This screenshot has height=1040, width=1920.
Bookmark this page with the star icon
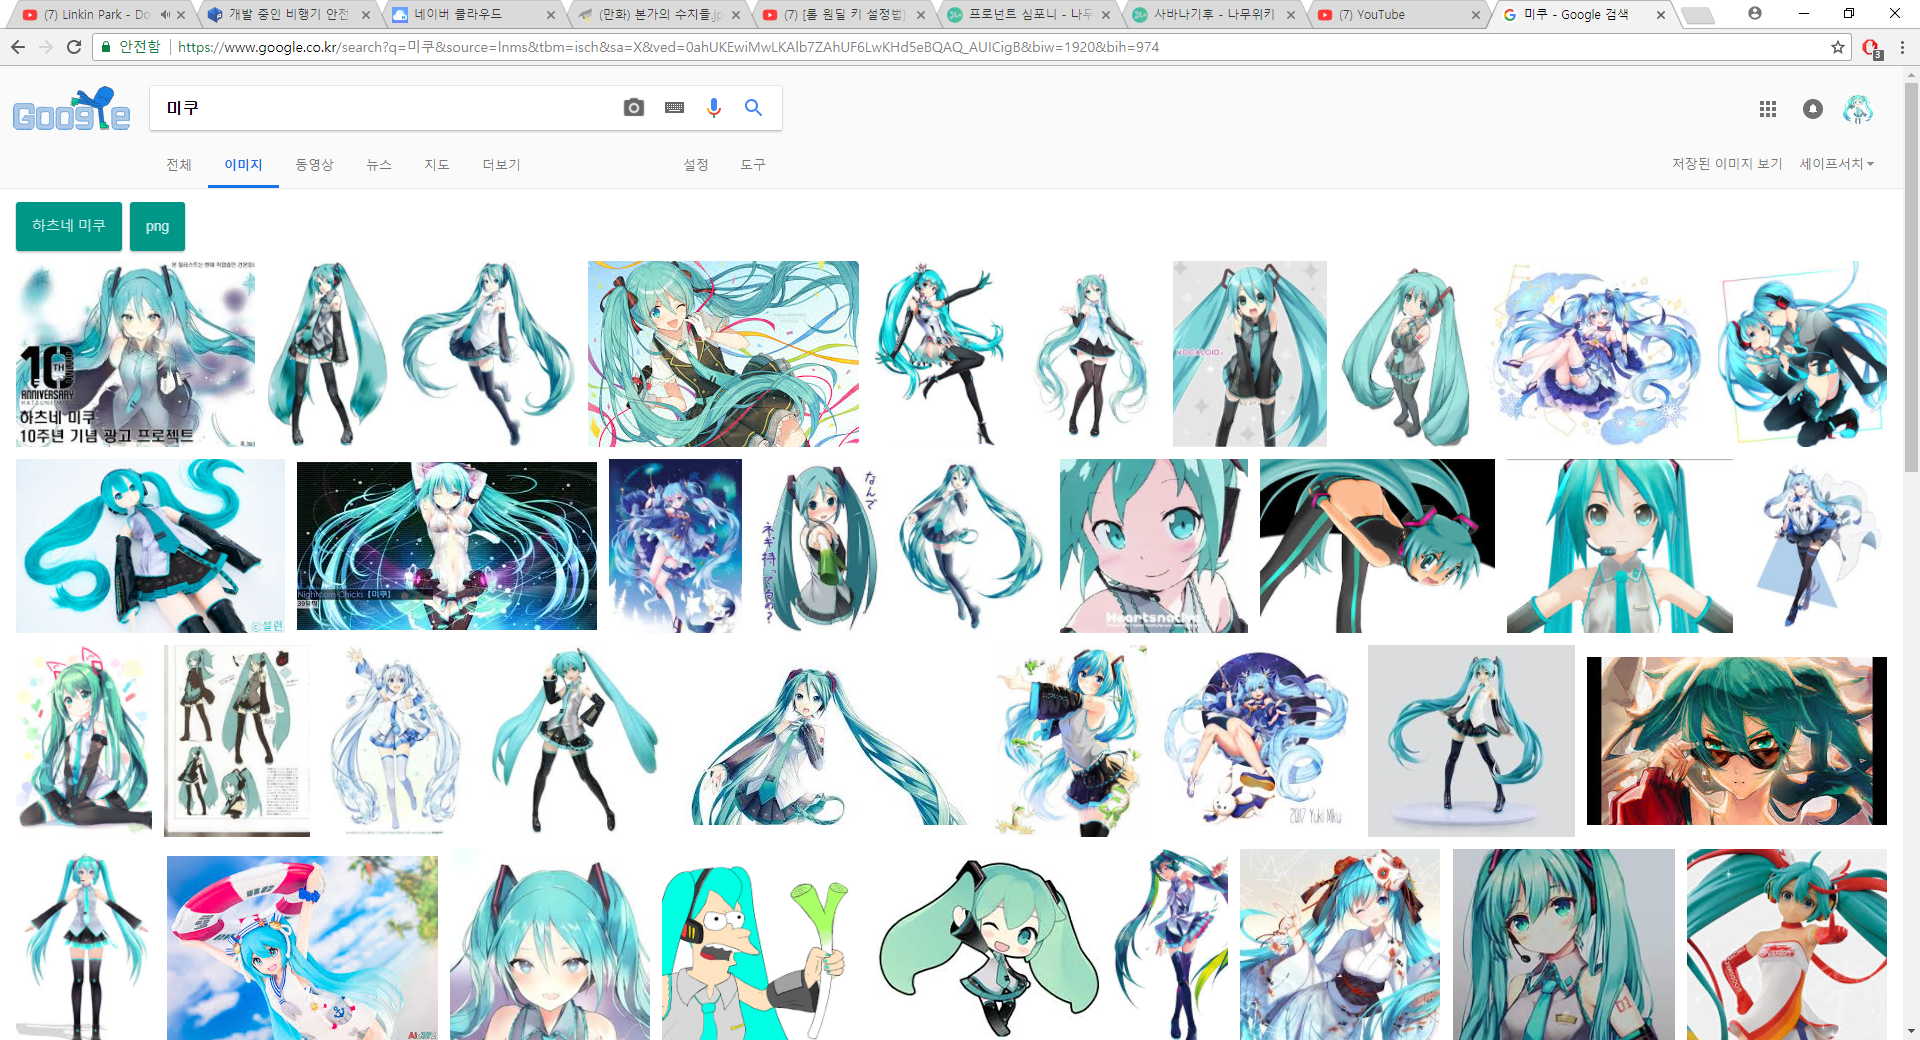coord(1837,47)
